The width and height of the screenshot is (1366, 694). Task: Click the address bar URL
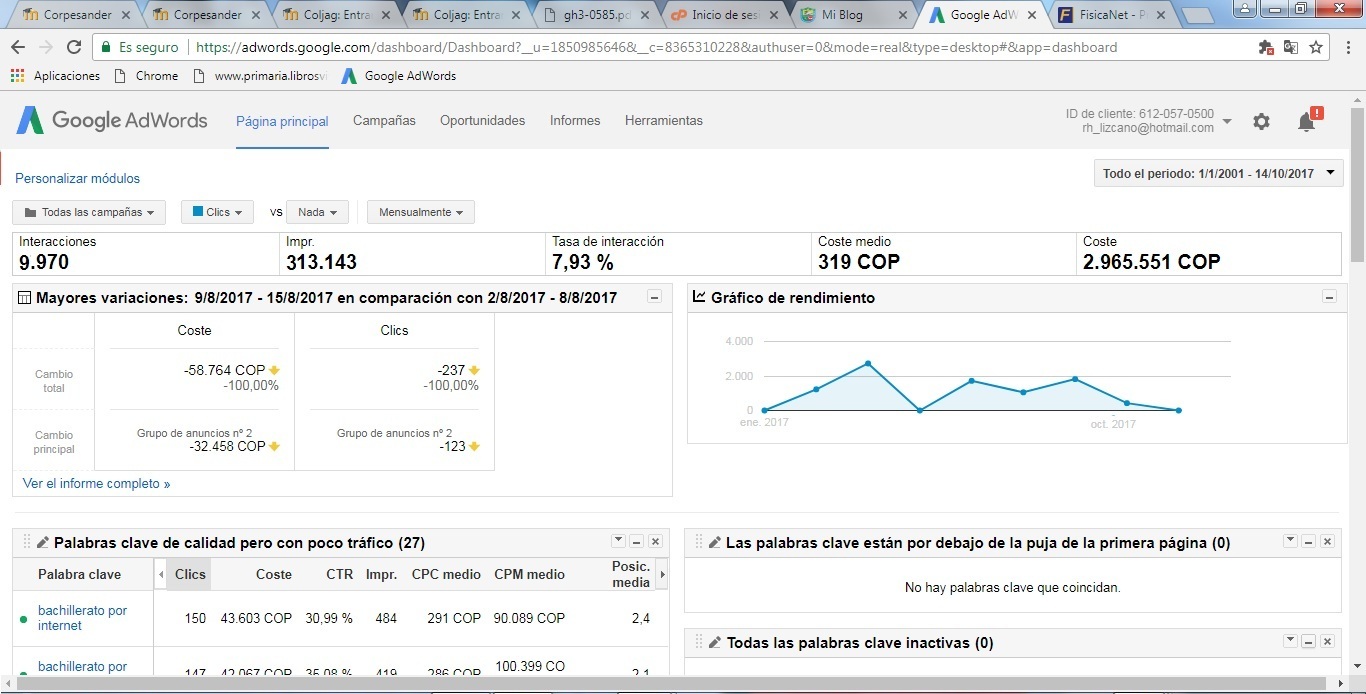656,47
